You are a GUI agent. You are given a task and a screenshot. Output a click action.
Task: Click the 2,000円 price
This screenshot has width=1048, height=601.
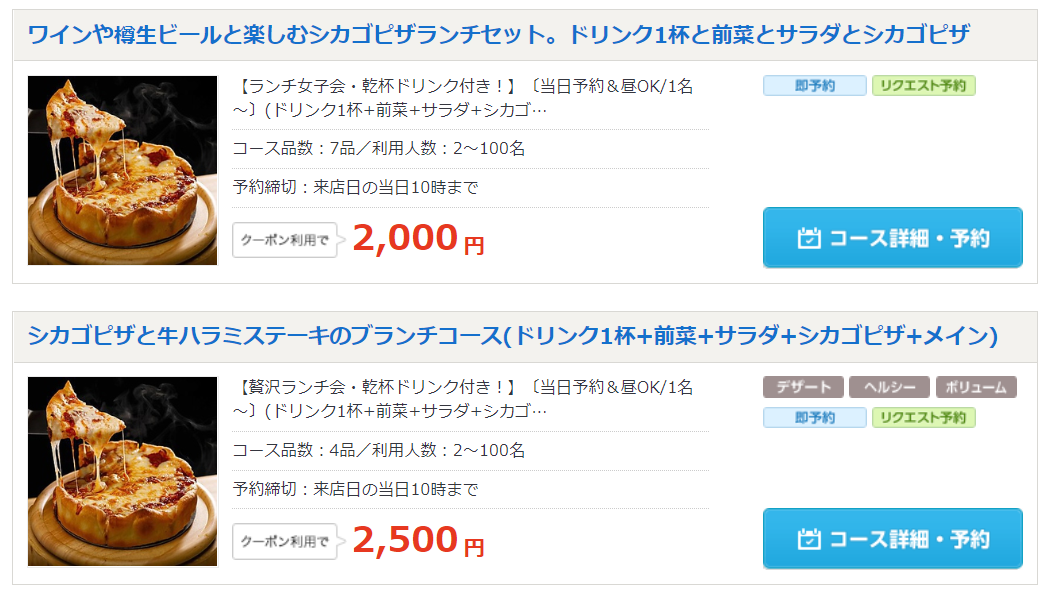click(418, 238)
